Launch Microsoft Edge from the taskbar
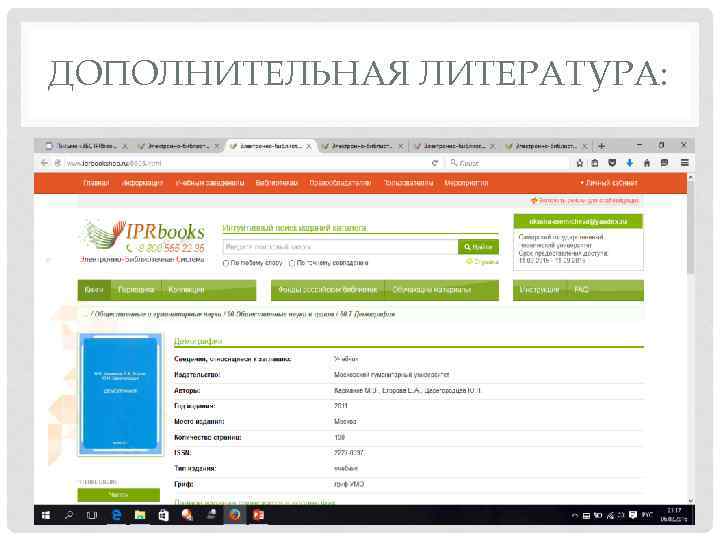This screenshot has height=540, width=720. (x=117, y=515)
